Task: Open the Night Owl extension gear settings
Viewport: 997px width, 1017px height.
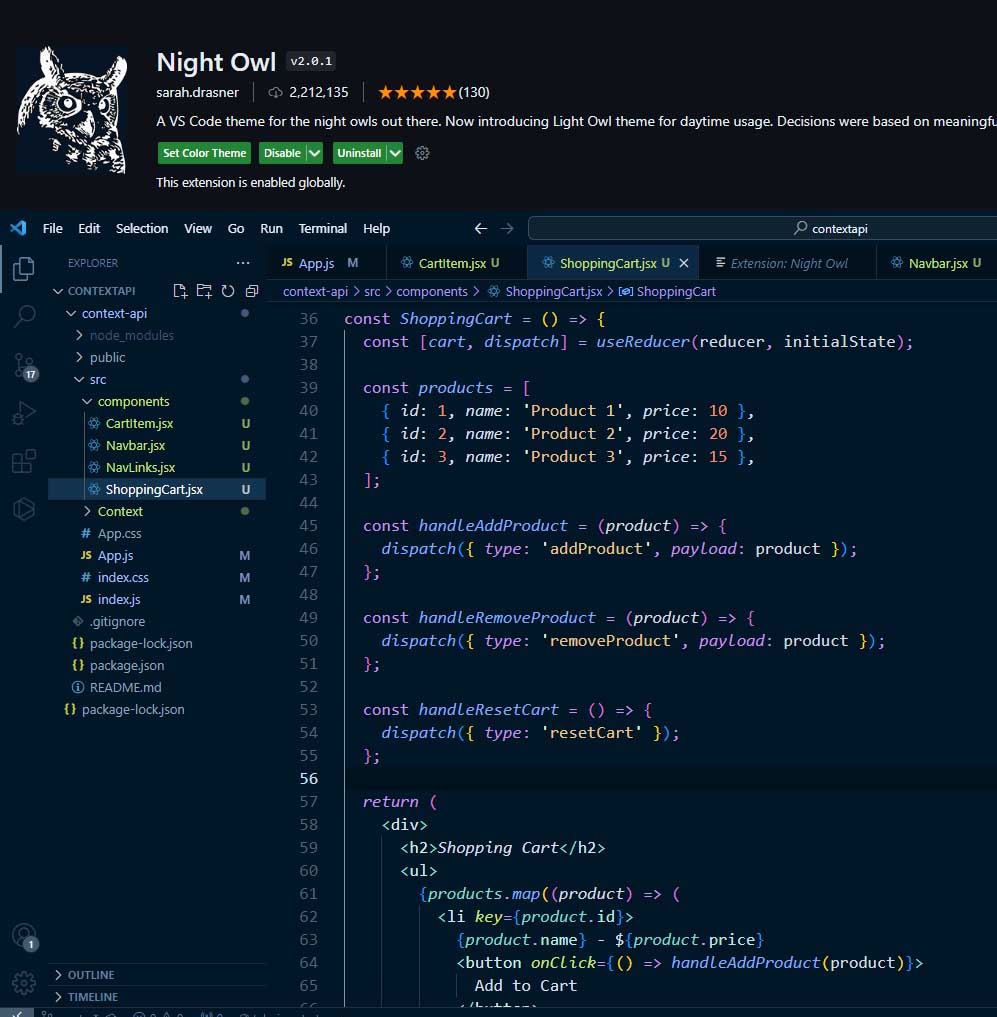Action: coord(422,153)
